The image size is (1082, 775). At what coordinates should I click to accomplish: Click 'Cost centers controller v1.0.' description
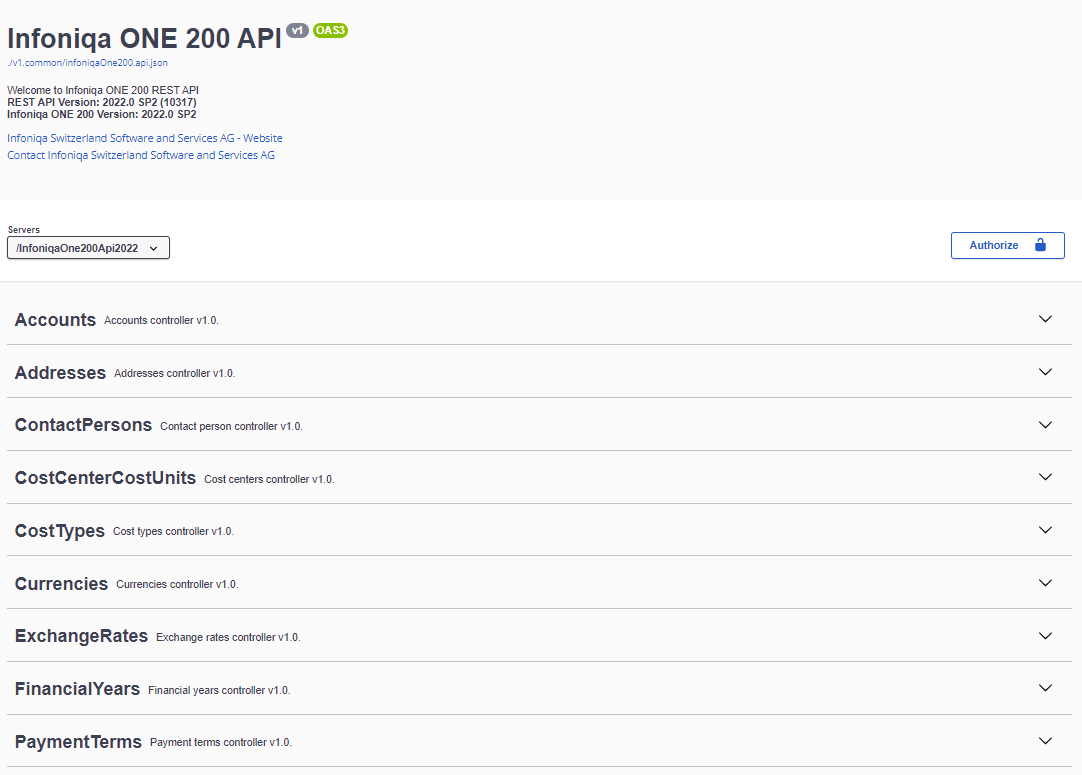click(x=269, y=479)
